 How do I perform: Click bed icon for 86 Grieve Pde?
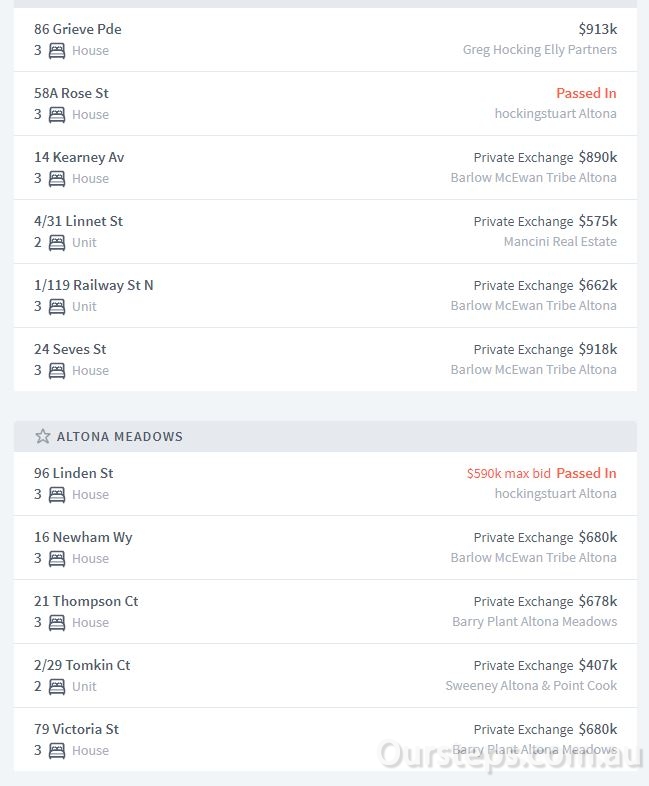pyautogui.click(x=57, y=51)
